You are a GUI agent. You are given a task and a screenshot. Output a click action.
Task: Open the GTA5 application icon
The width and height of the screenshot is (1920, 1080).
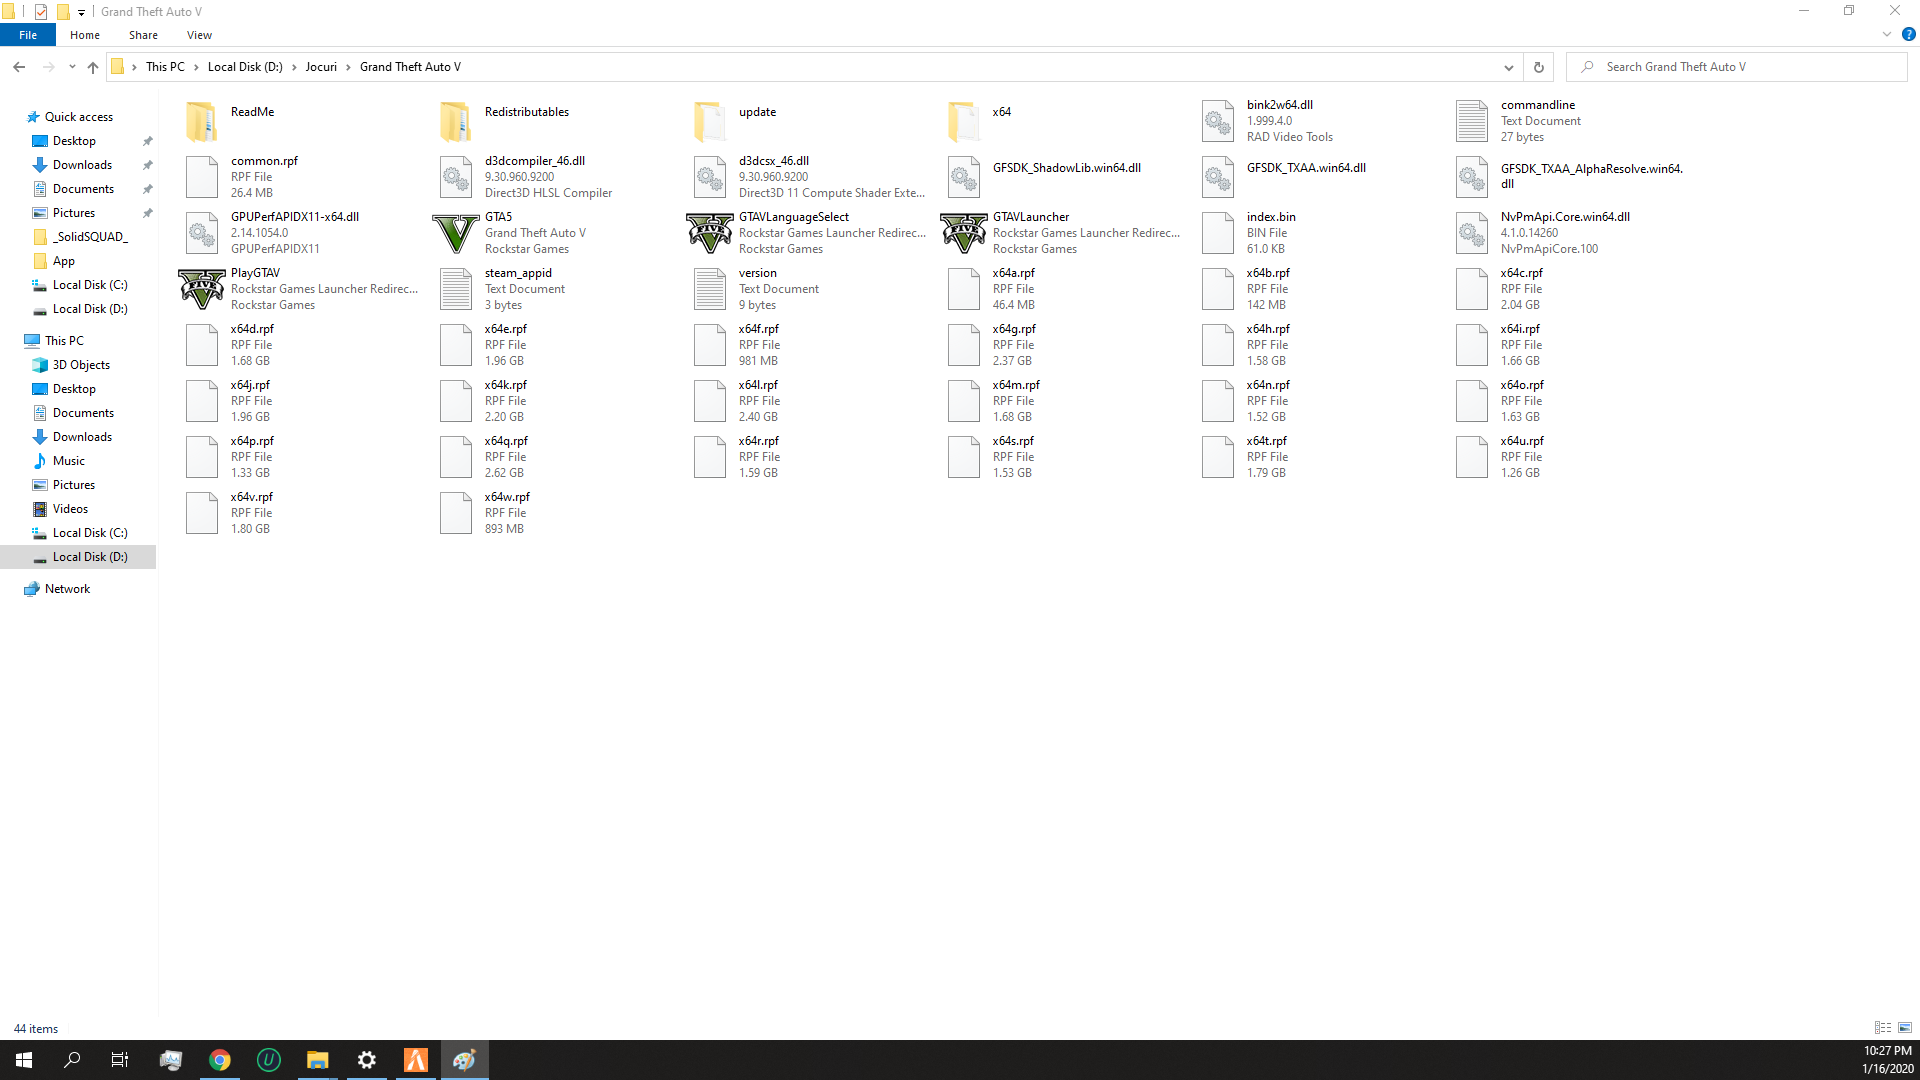click(456, 233)
